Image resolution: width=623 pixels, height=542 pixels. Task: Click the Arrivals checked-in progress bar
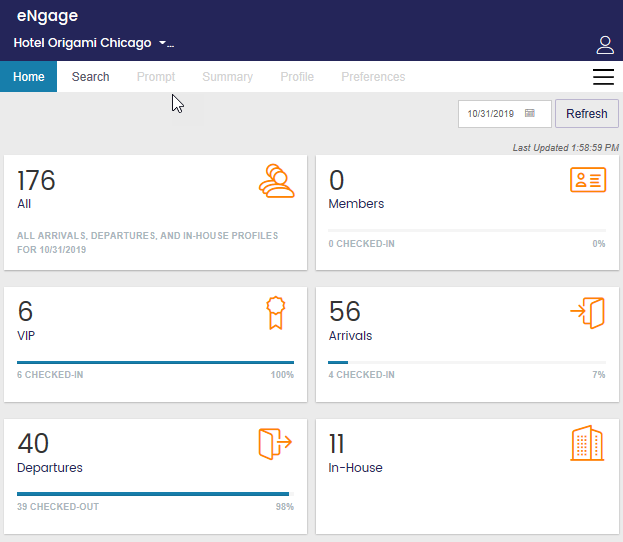[467, 362]
